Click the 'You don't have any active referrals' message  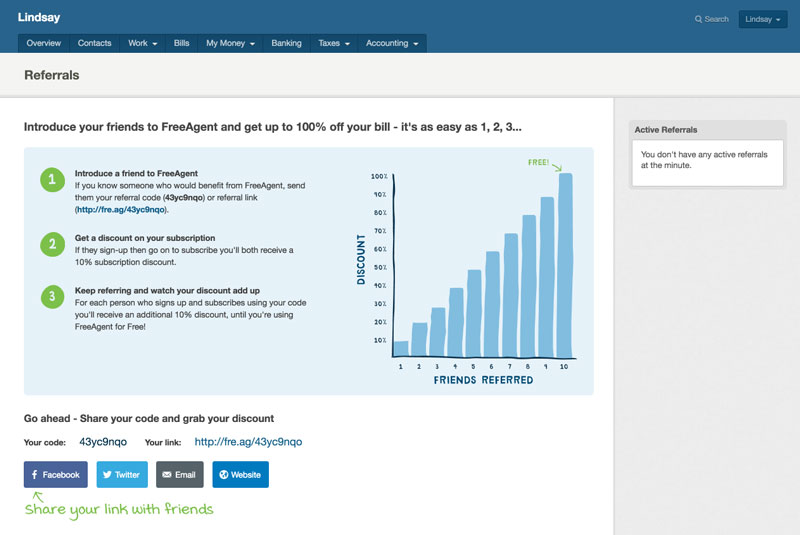click(x=704, y=160)
